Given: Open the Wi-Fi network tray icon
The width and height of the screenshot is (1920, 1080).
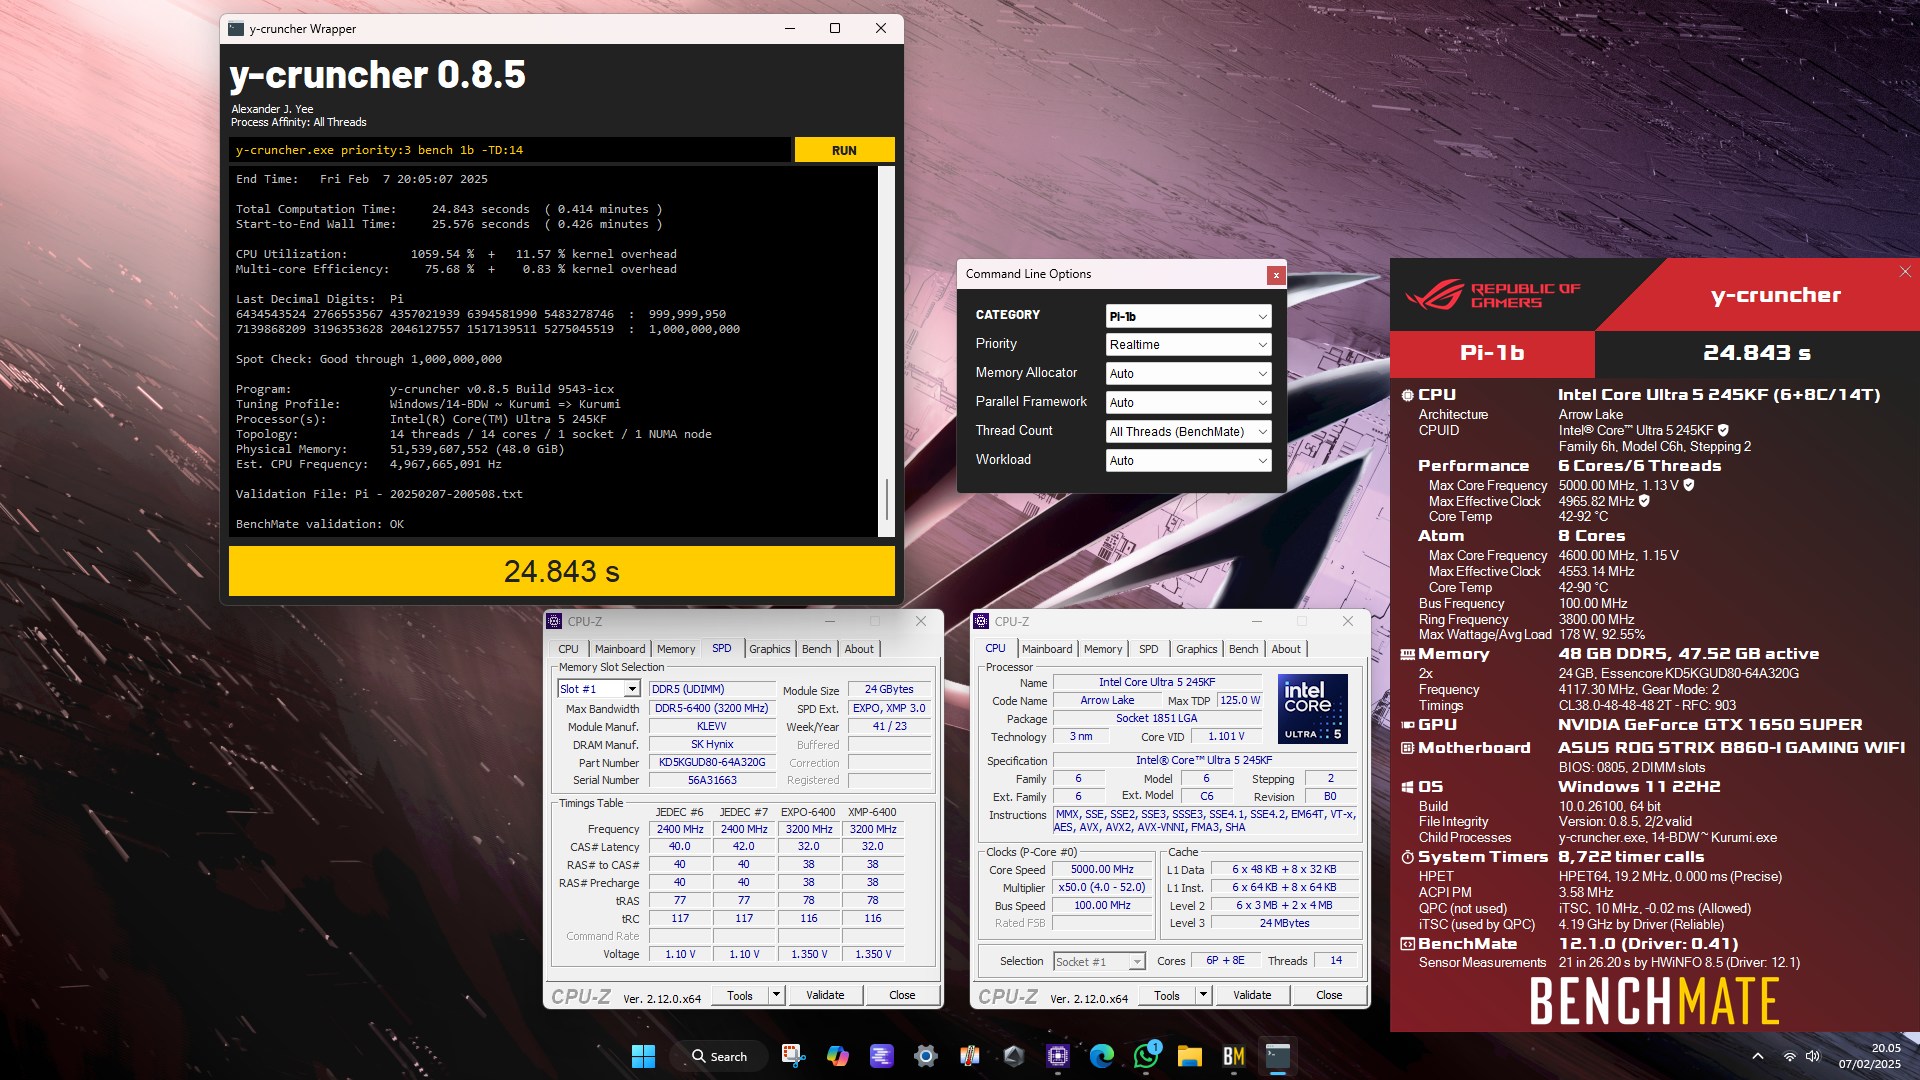Looking at the screenshot, I should click(1789, 1056).
